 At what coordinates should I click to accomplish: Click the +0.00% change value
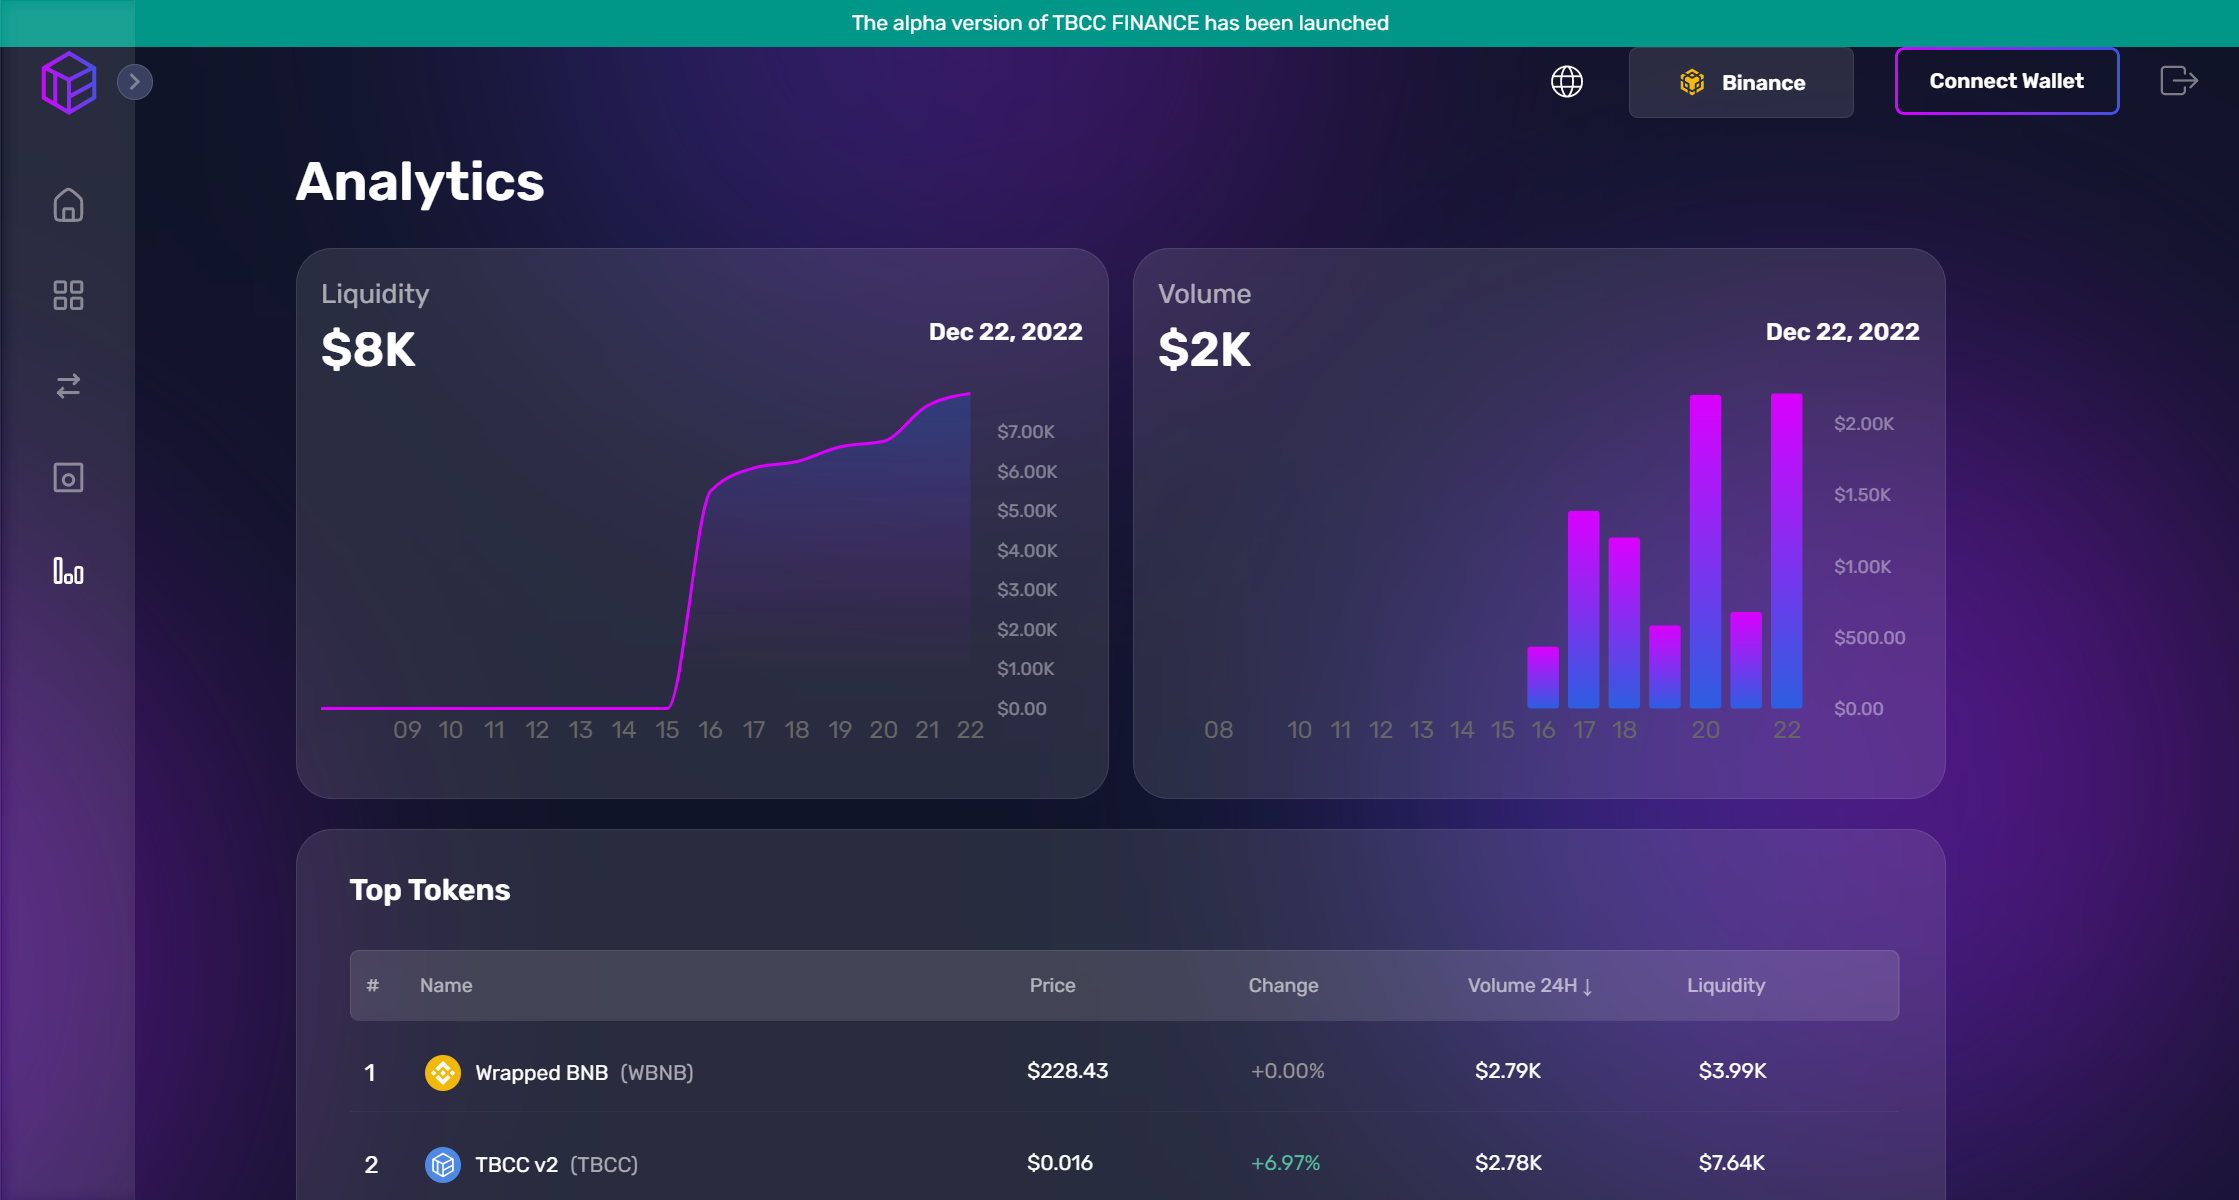pos(1287,1071)
